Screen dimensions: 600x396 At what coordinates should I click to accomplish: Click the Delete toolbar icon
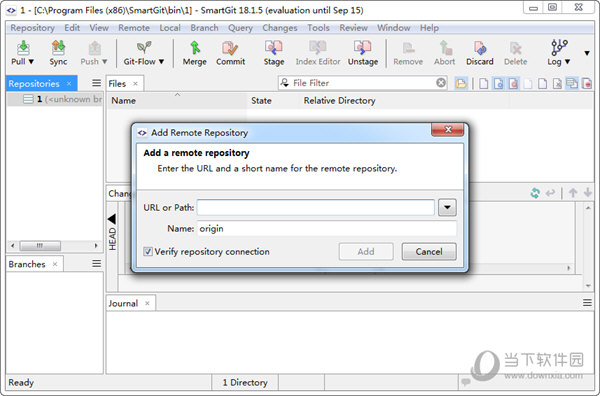tap(515, 48)
